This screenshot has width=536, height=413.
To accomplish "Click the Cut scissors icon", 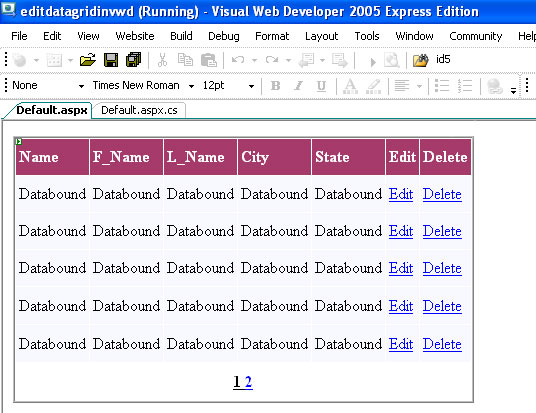I will (162, 60).
